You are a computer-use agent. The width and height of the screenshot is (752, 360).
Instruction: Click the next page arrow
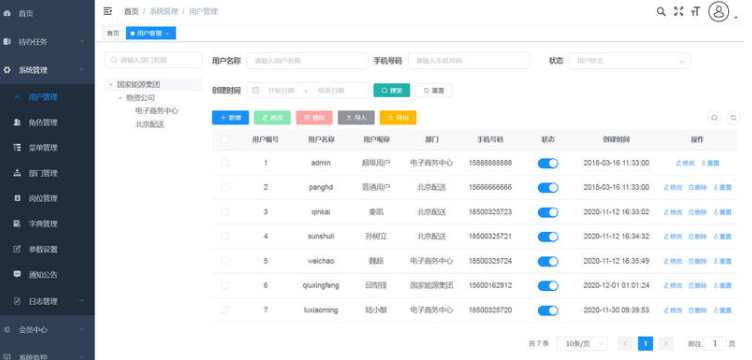[666, 344]
